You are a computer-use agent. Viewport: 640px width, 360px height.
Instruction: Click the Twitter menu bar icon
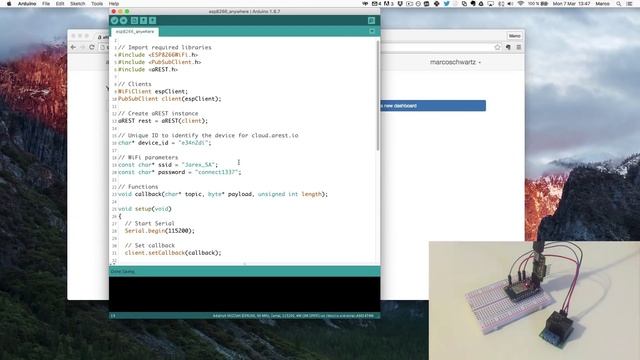click(447, 4)
